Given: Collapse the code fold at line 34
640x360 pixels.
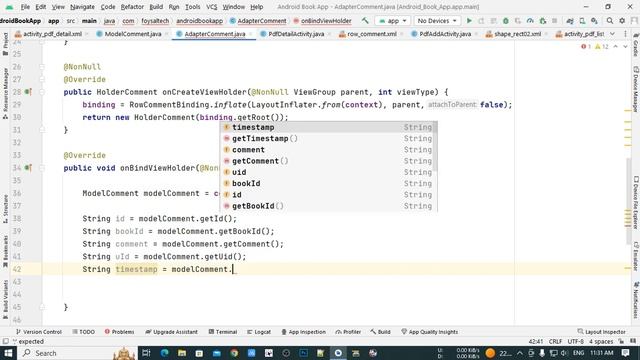Looking at the screenshot, I should coord(42,168).
